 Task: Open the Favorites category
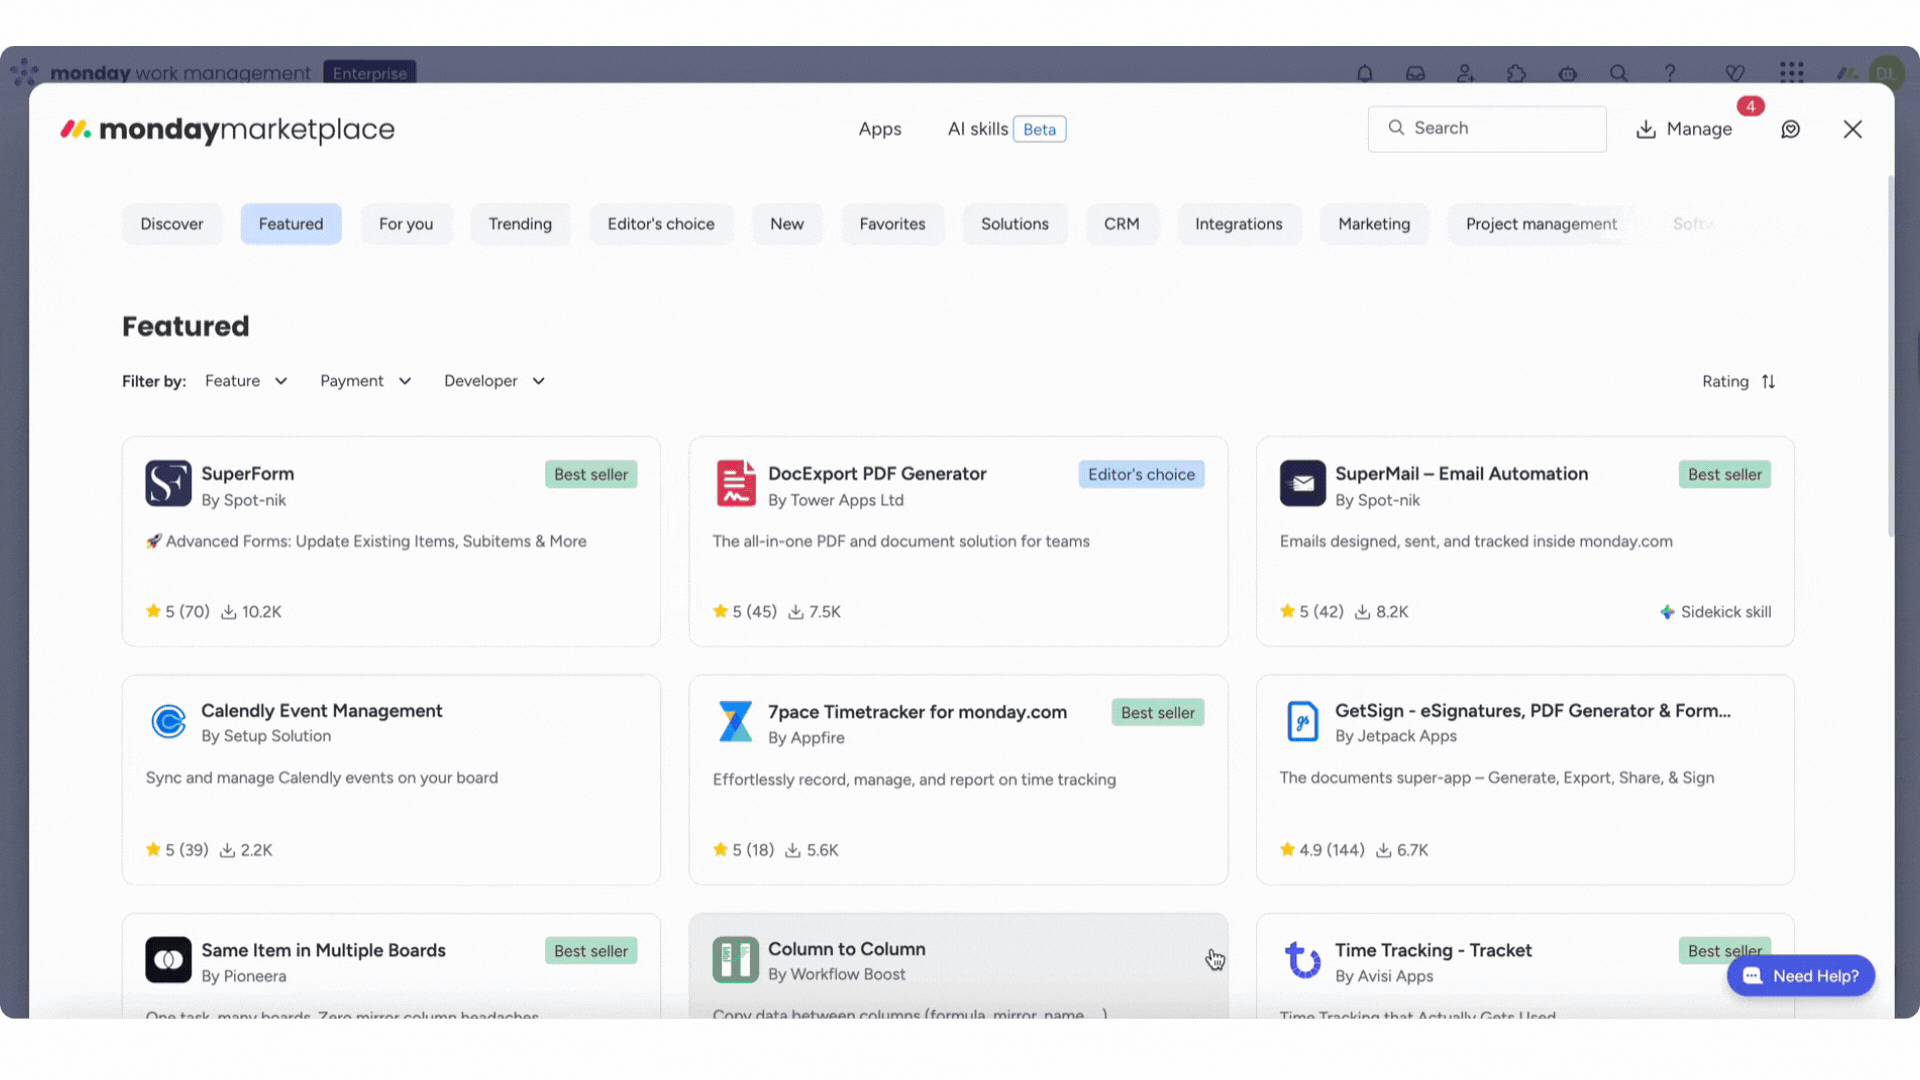[x=893, y=224]
